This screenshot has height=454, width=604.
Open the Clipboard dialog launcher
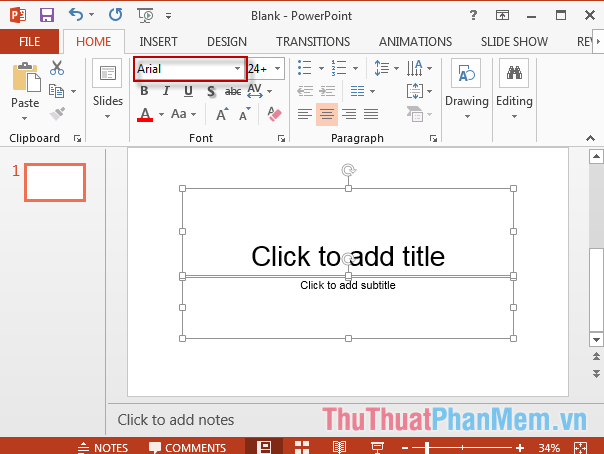(x=77, y=139)
